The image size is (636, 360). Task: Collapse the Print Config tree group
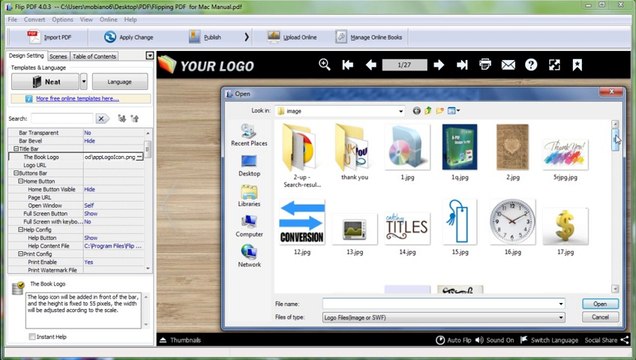[20, 254]
